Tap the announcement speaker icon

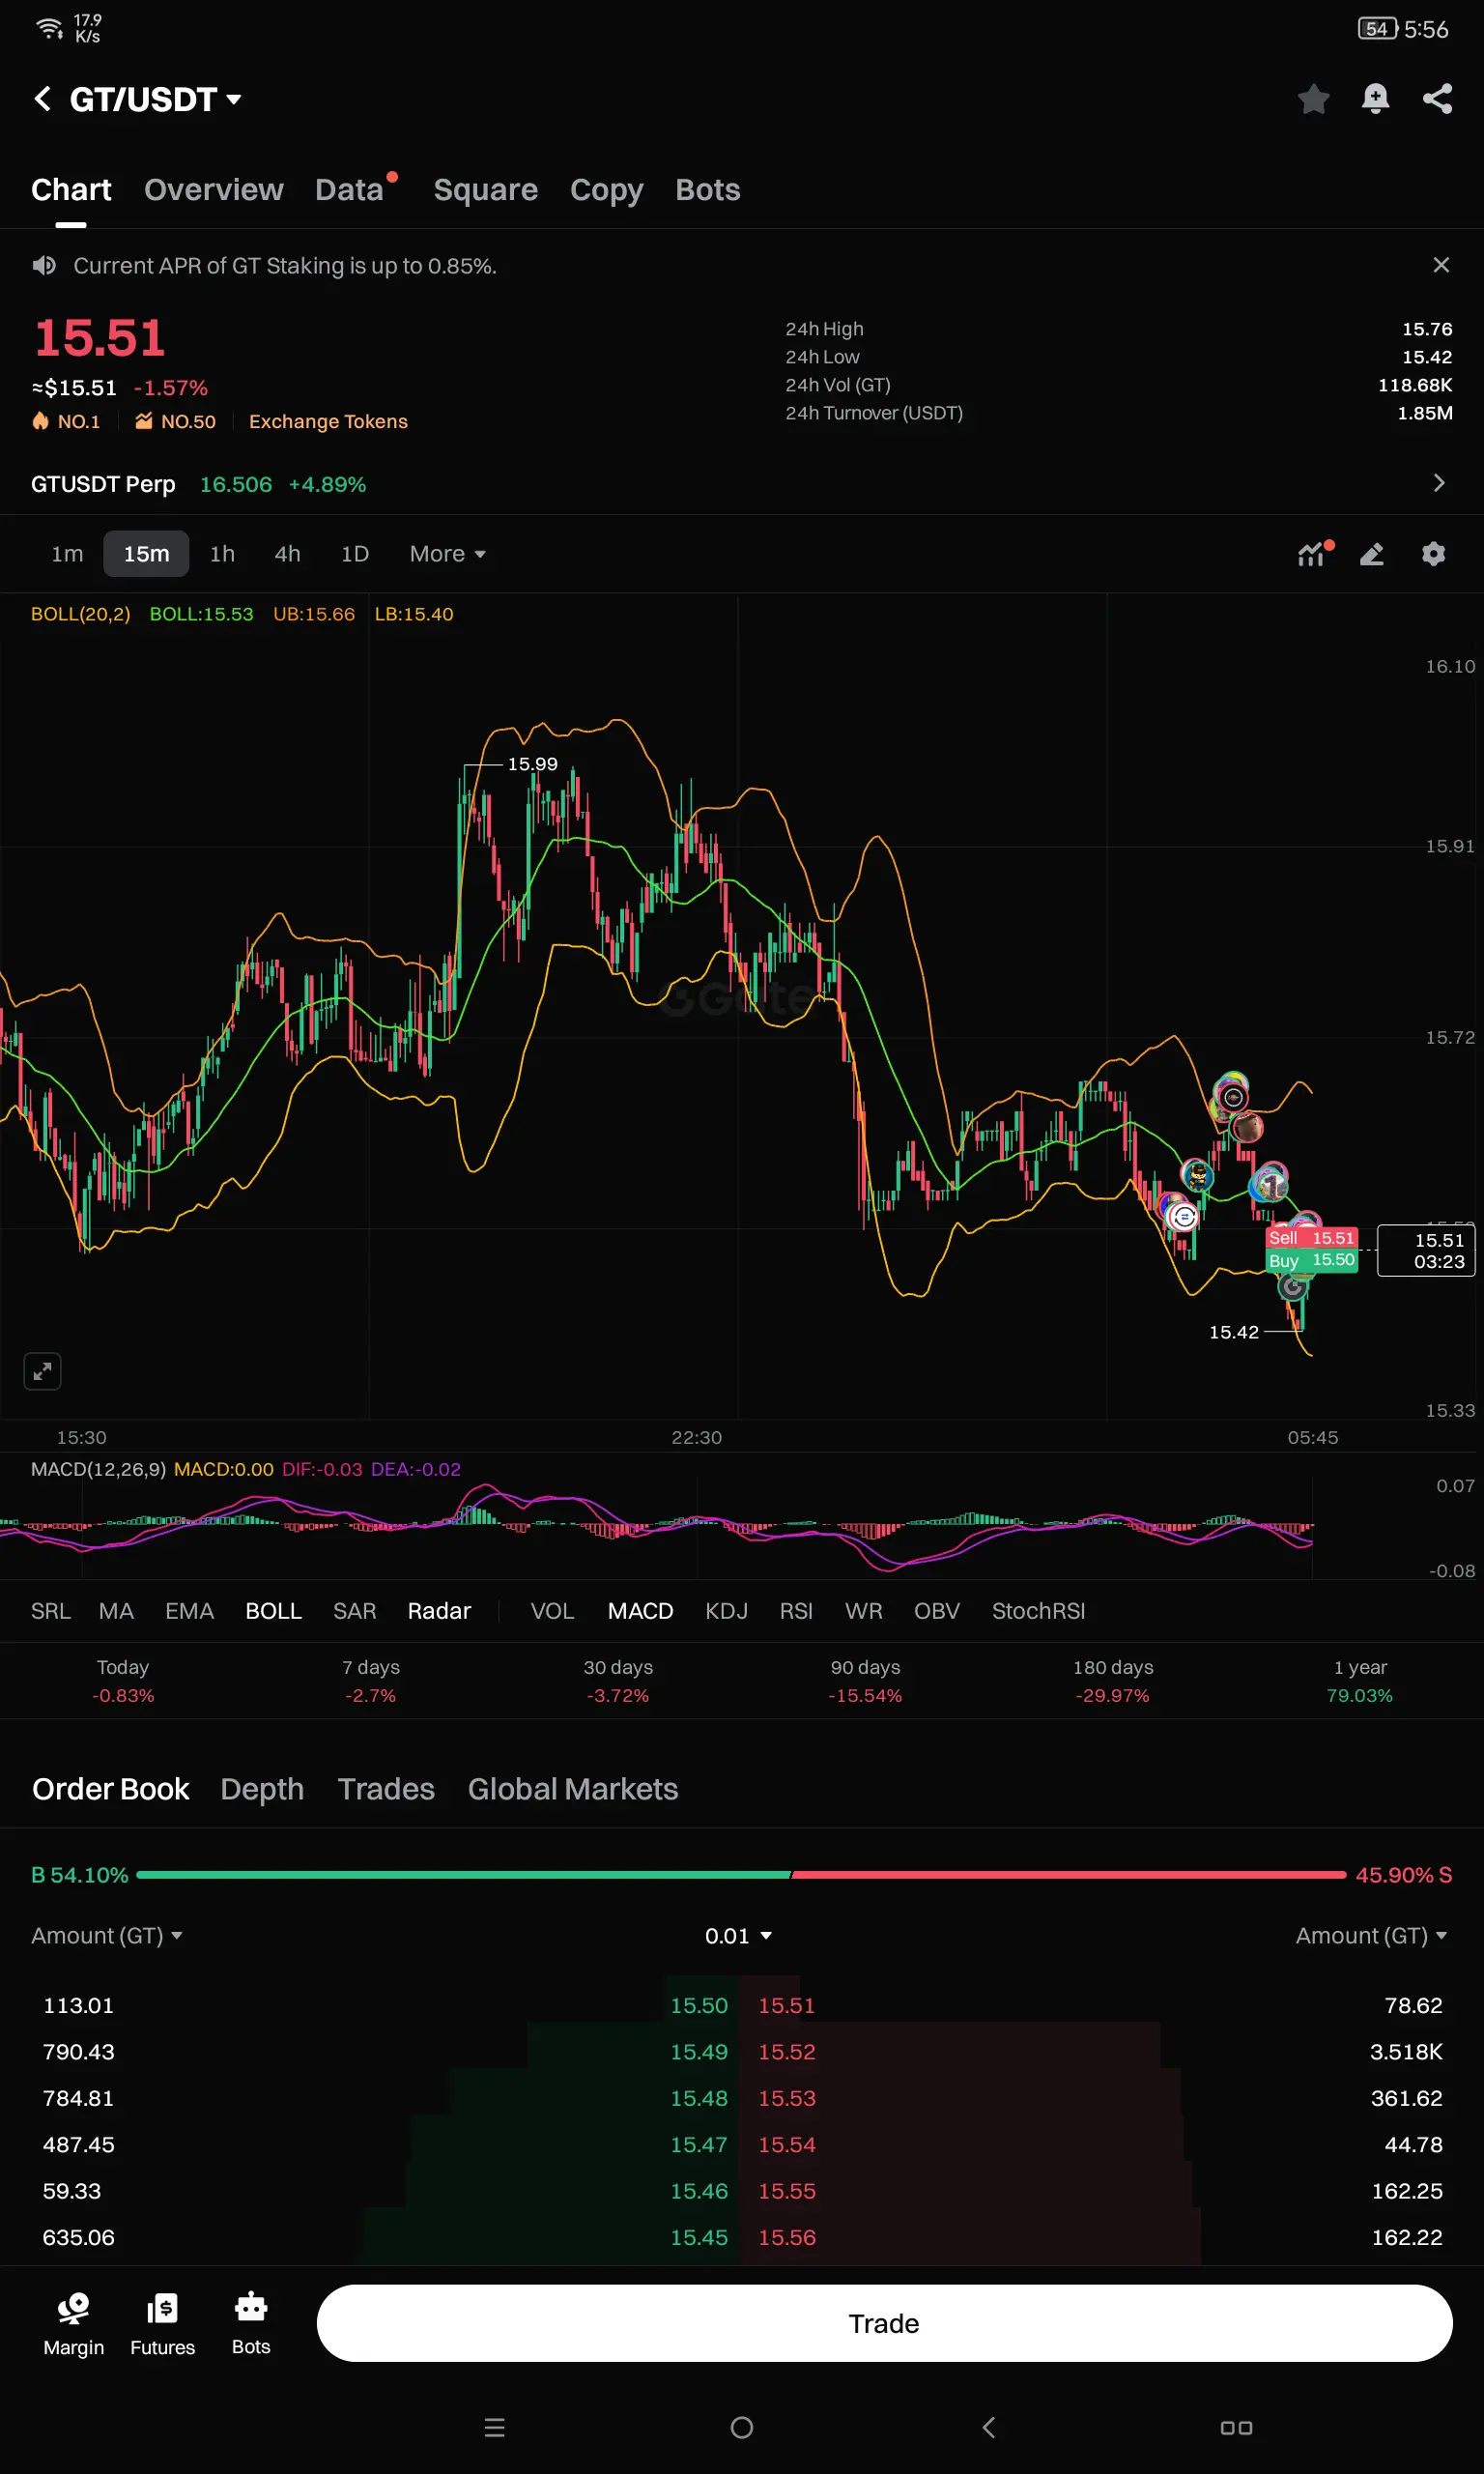click(44, 265)
